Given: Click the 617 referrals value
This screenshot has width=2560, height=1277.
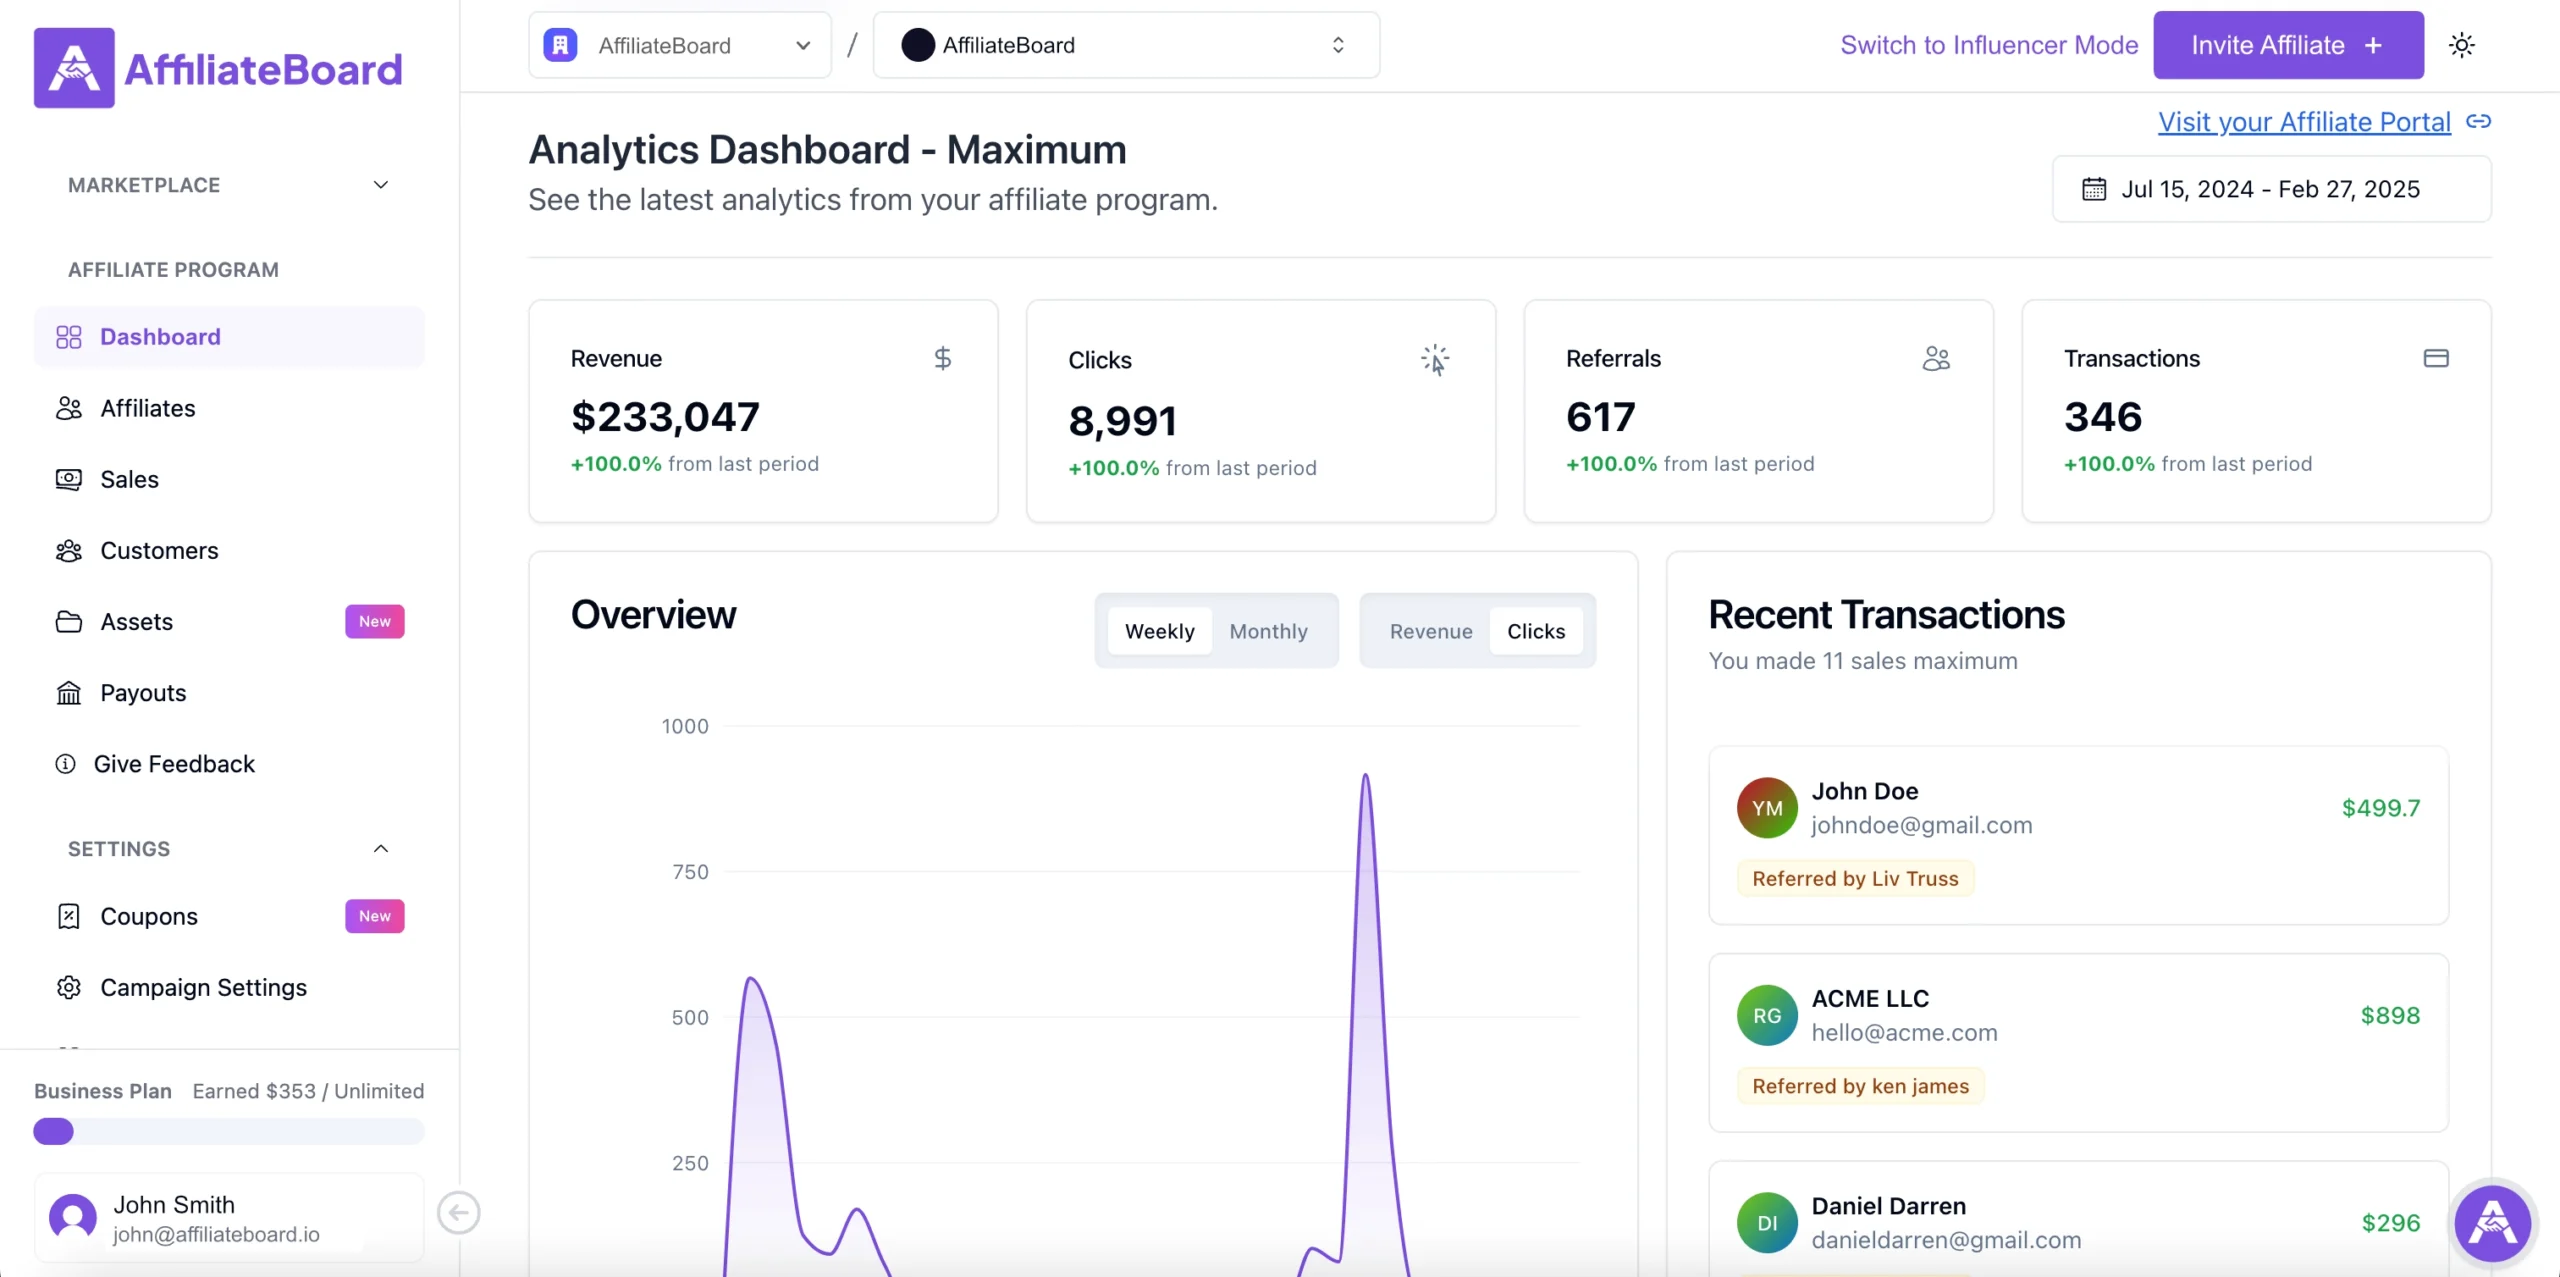Looking at the screenshot, I should point(1601,417).
